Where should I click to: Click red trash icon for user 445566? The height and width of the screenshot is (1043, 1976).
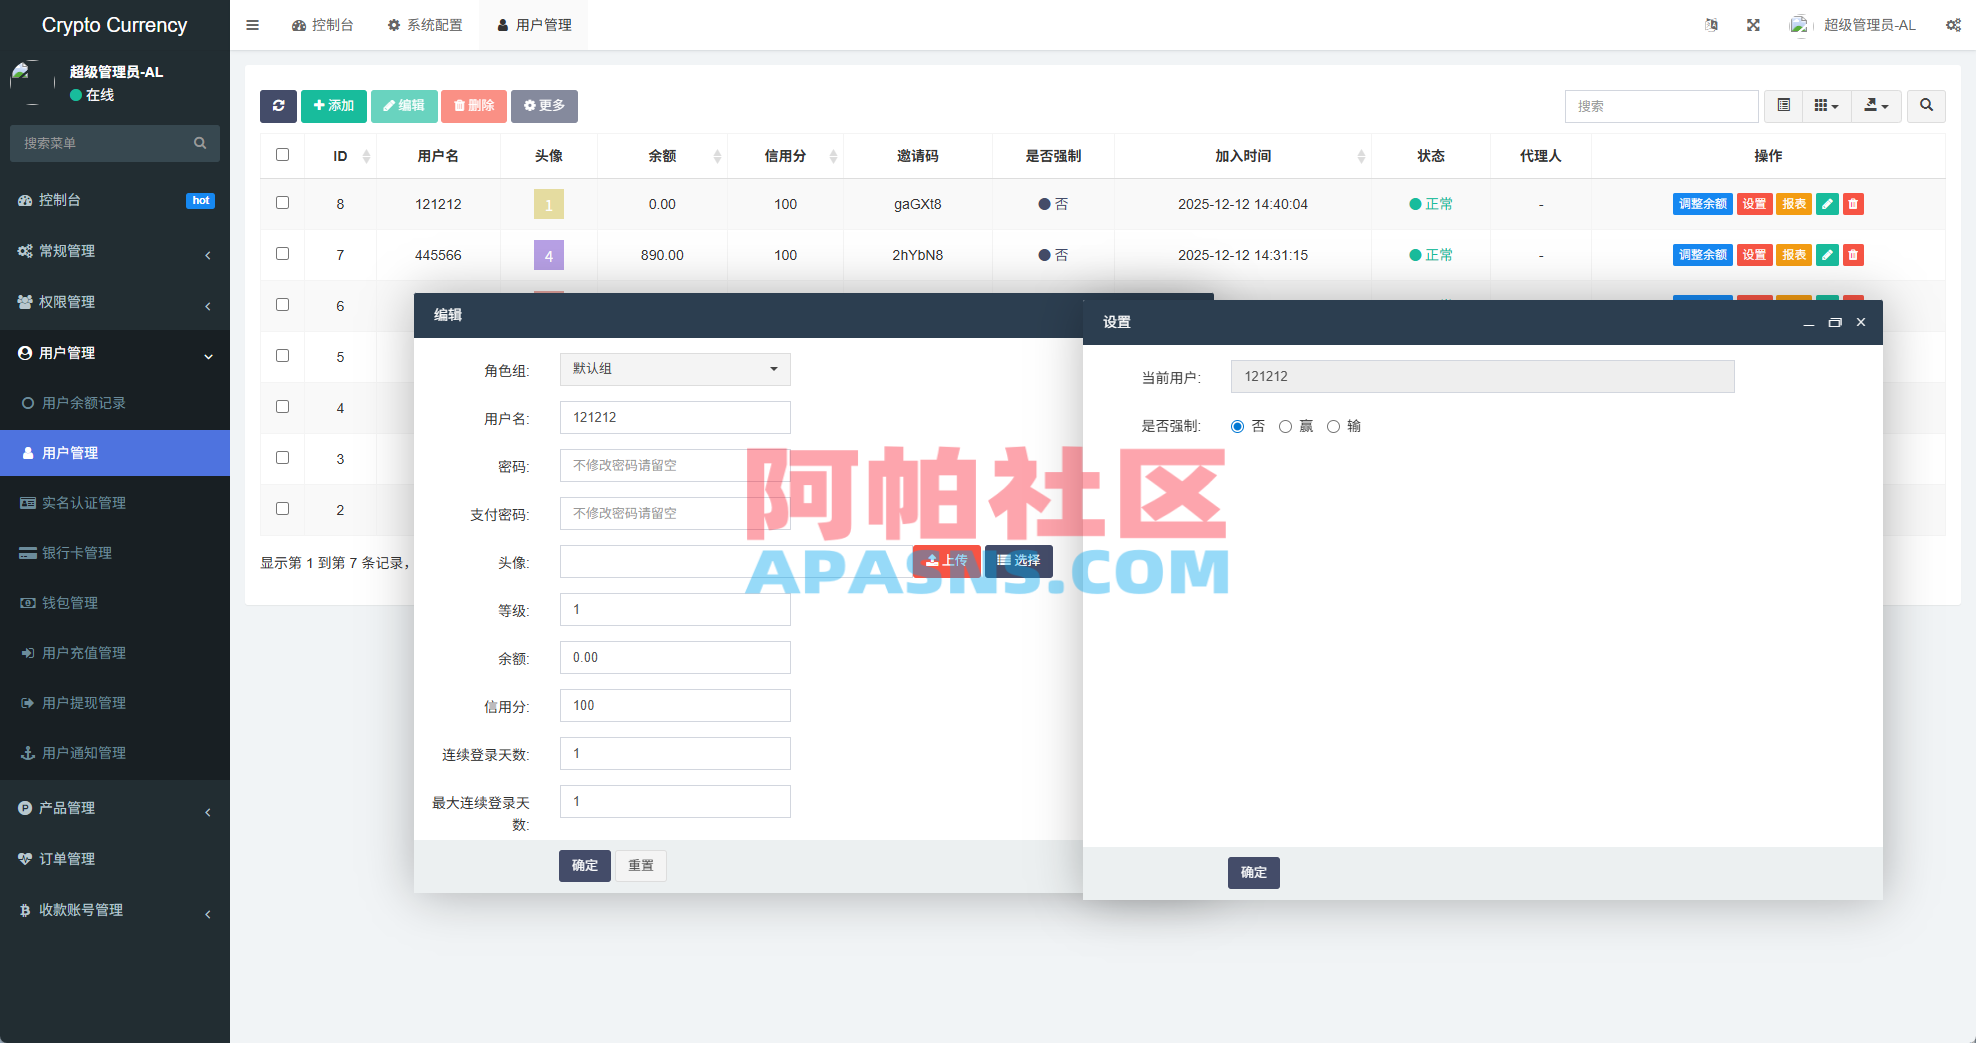[1853, 255]
